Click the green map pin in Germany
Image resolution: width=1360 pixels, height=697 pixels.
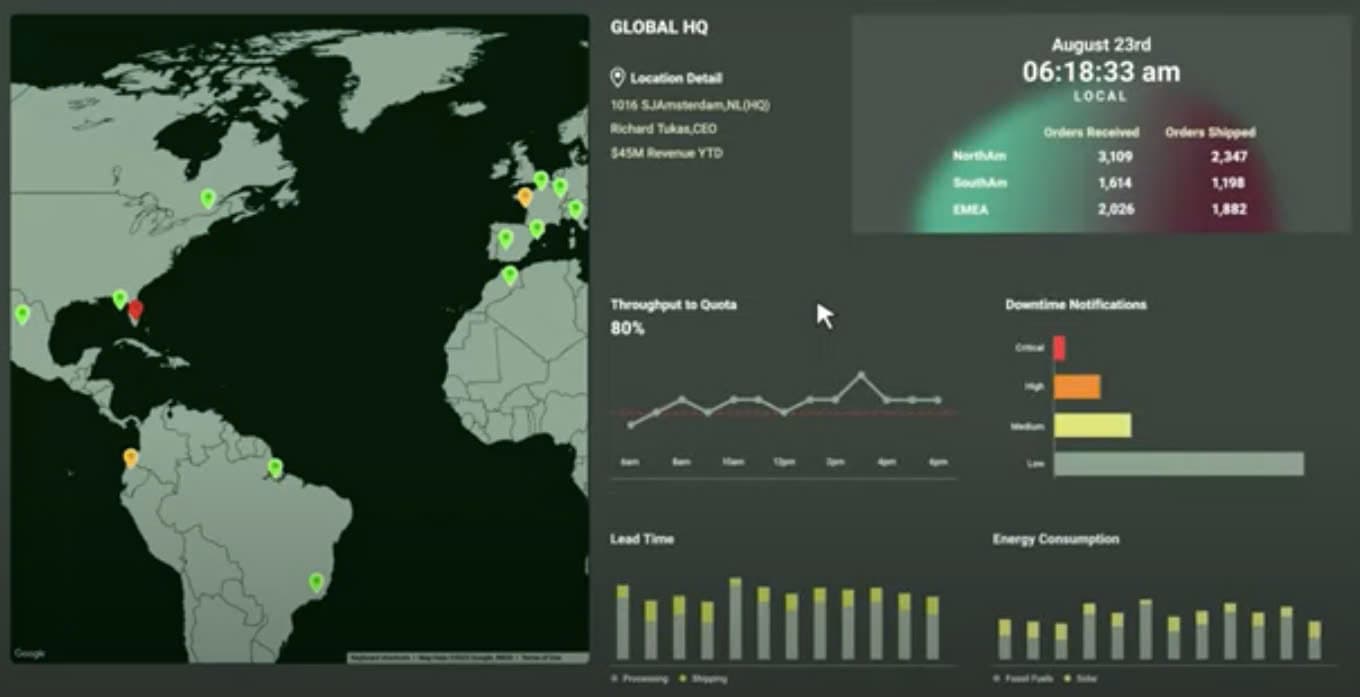[x=560, y=187]
